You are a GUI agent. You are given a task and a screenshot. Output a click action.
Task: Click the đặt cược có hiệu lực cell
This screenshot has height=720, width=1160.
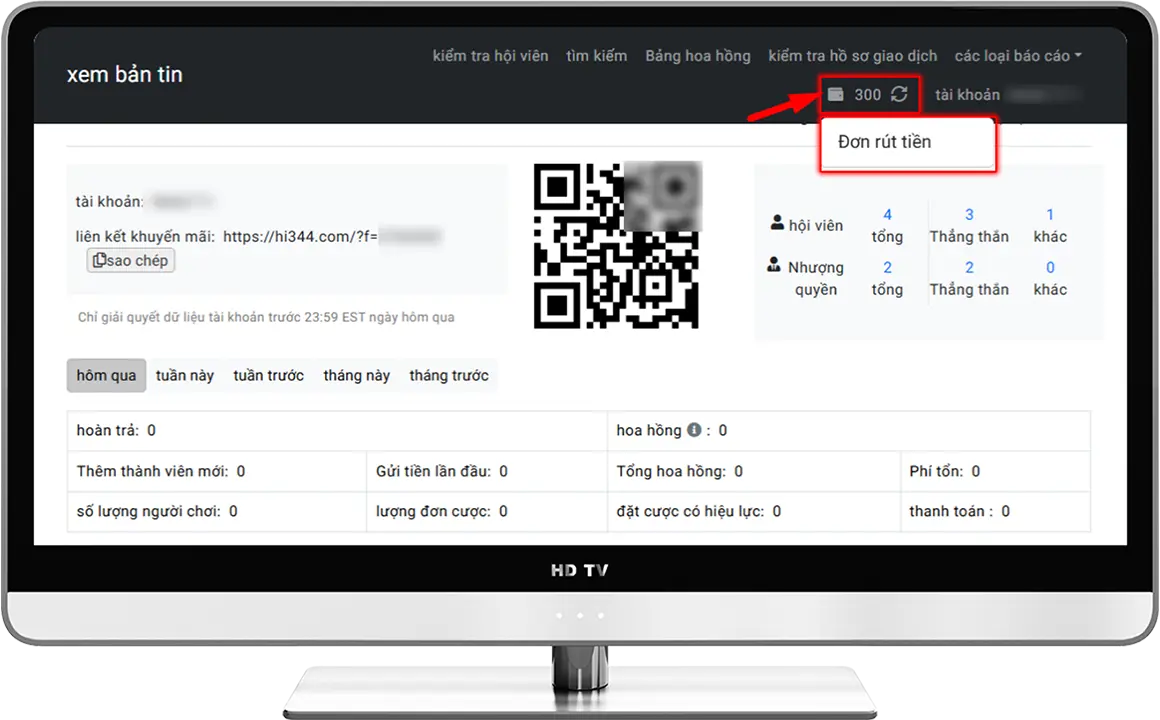[x=754, y=511]
